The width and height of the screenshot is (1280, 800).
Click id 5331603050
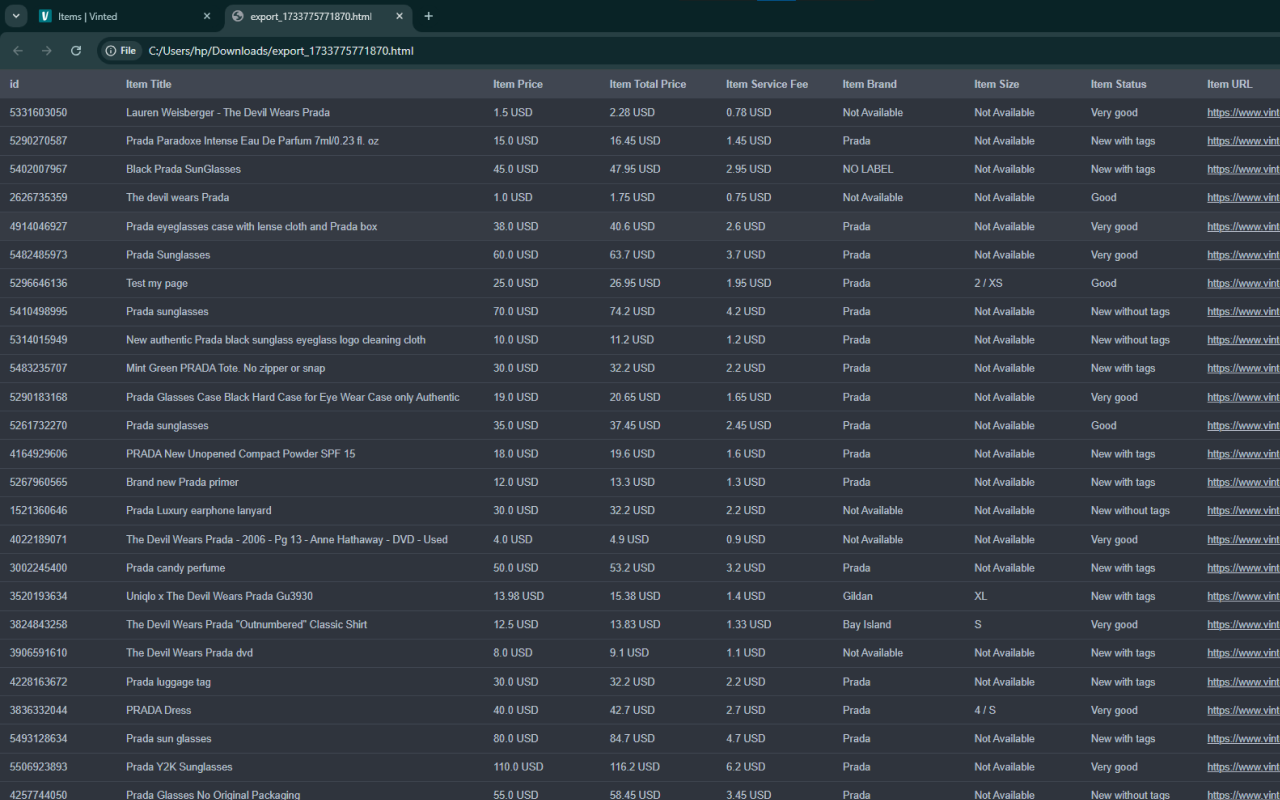pyautogui.click(x=38, y=113)
